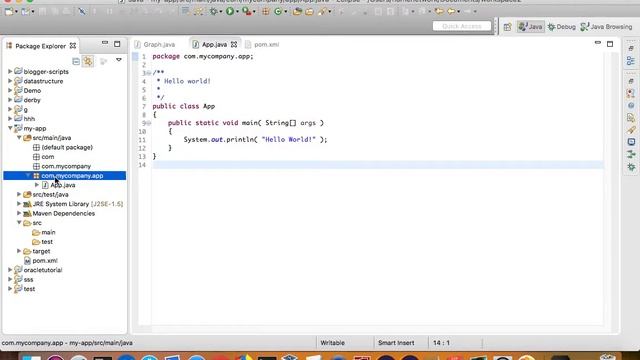The height and width of the screenshot is (360, 640).
Task: Expand the derby project
Action: pos(10,100)
